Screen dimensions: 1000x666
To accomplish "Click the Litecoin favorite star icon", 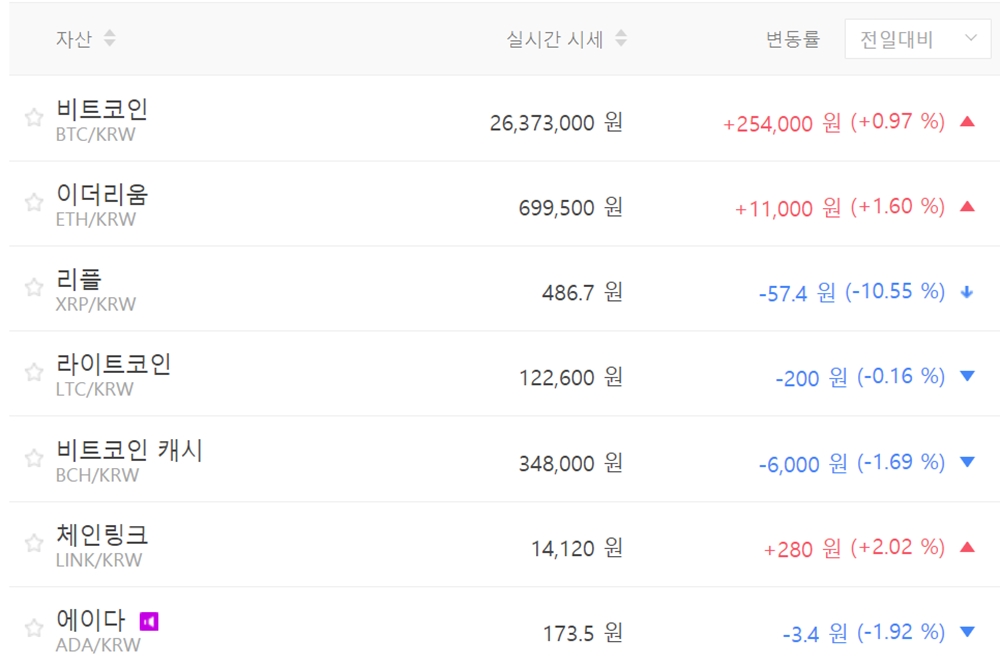I will point(34,373).
